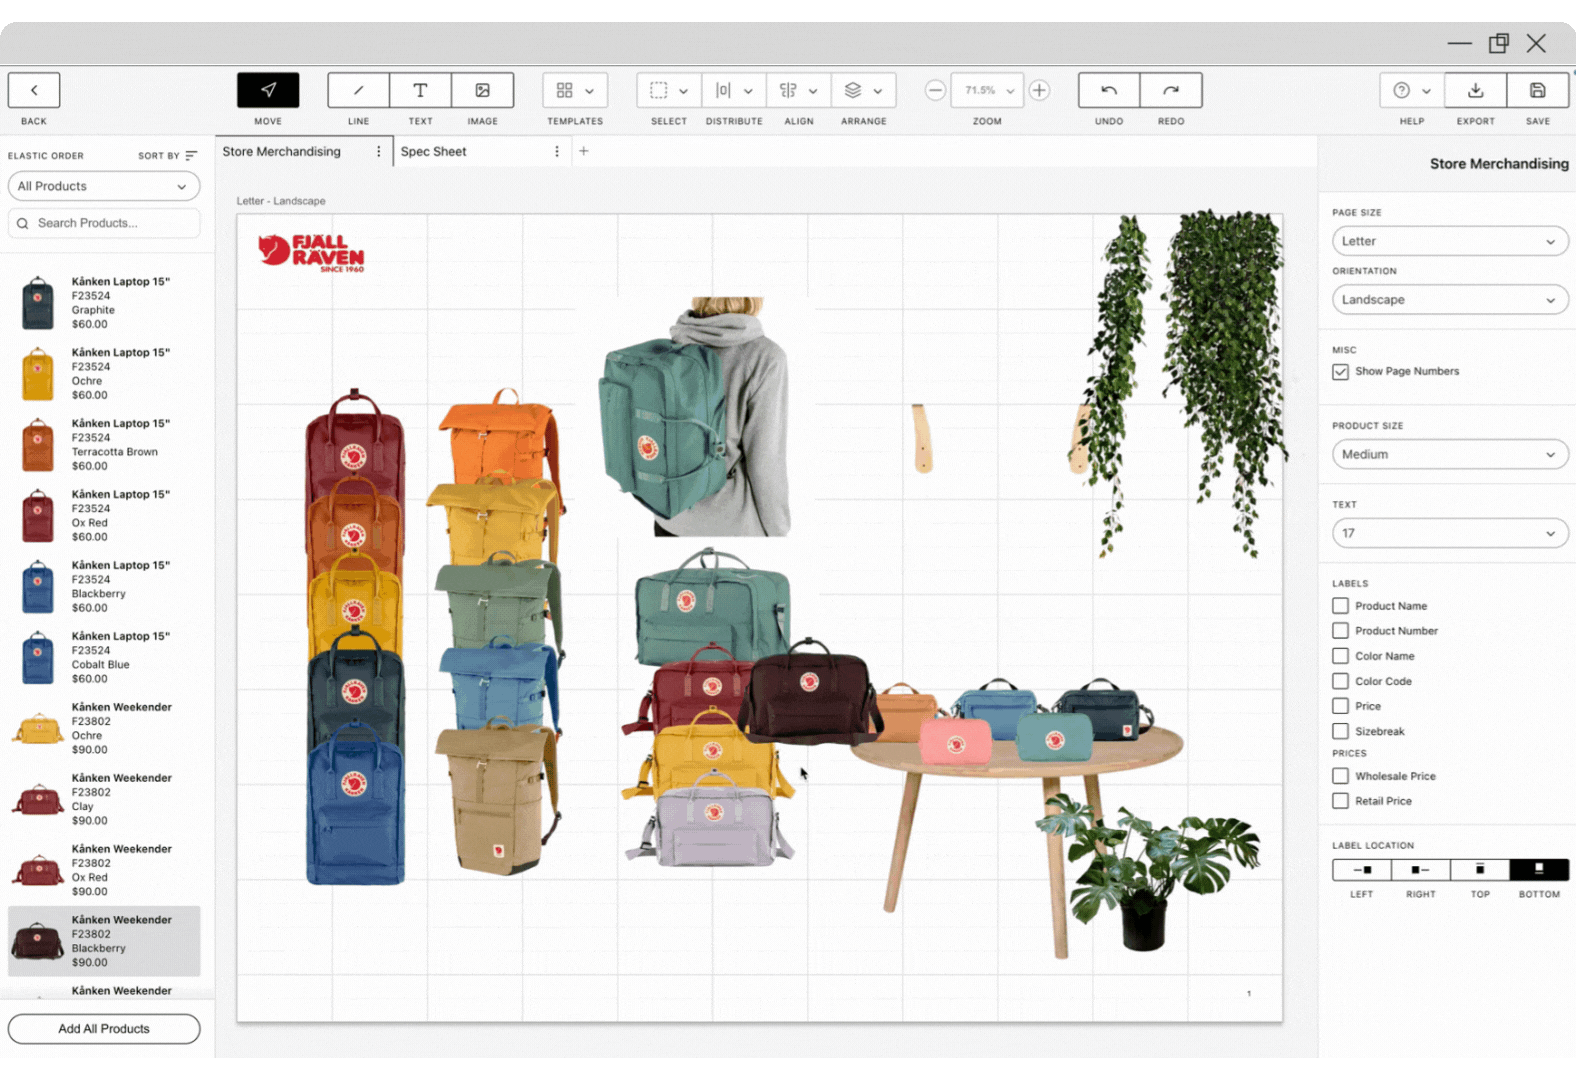The width and height of the screenshot is (1576, 1080).
Task: Go back using the Back arrow button
Action: click(34, 90)
